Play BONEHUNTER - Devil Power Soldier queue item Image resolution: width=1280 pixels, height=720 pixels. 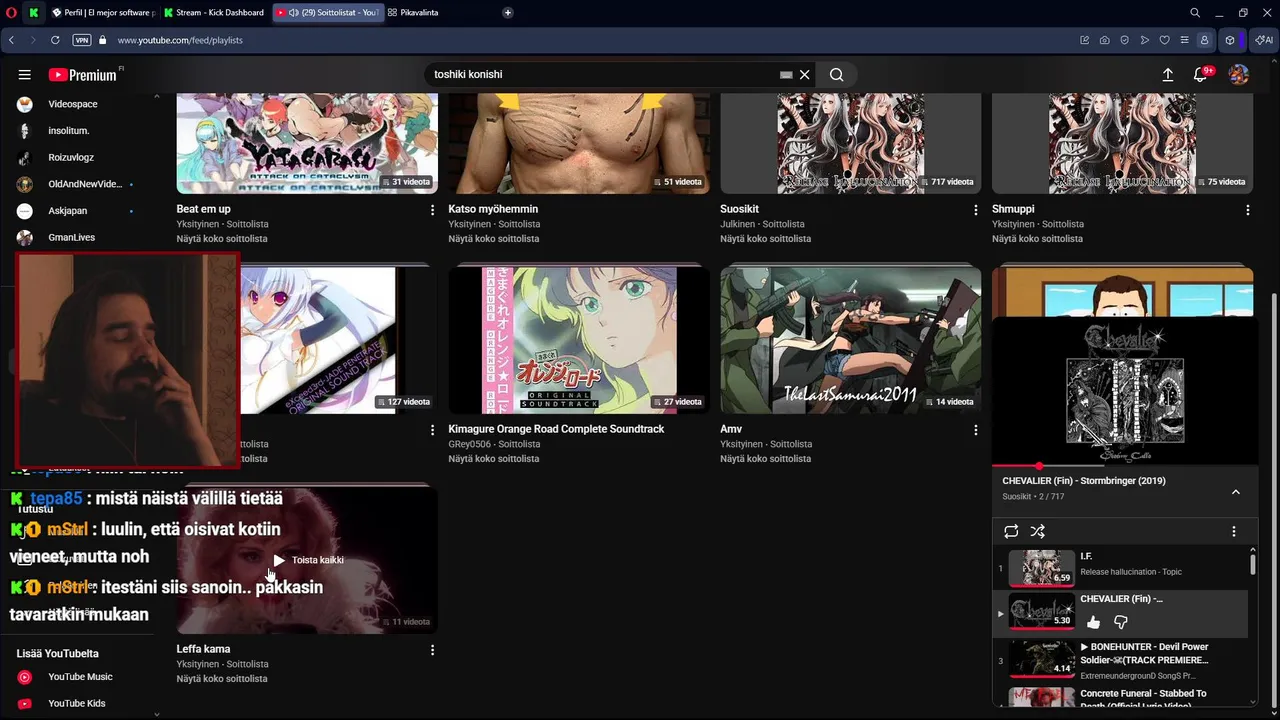coord(1120,660)
